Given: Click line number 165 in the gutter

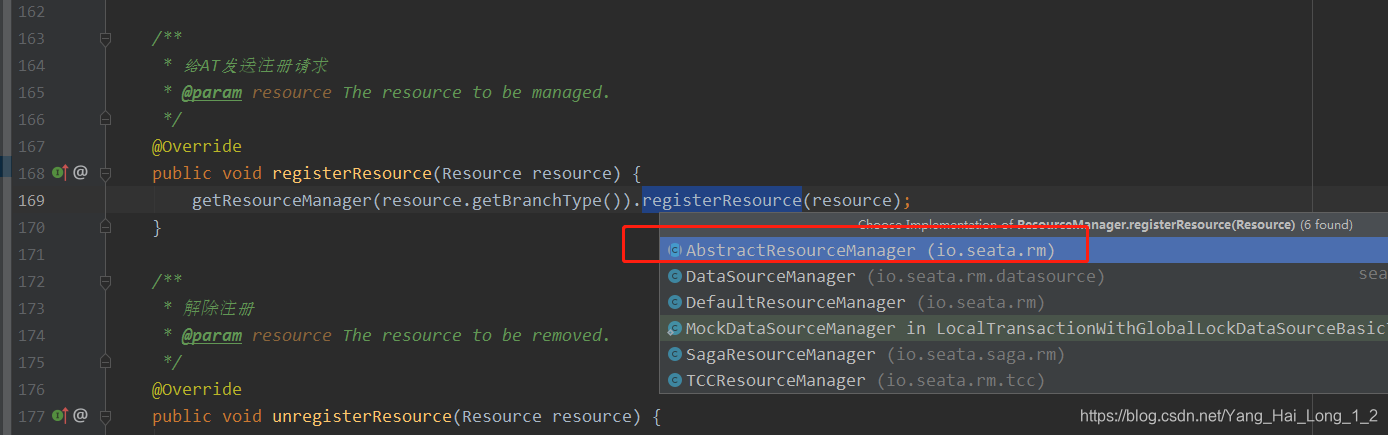Looking at the screenshot, I should [x=32, y=92].
